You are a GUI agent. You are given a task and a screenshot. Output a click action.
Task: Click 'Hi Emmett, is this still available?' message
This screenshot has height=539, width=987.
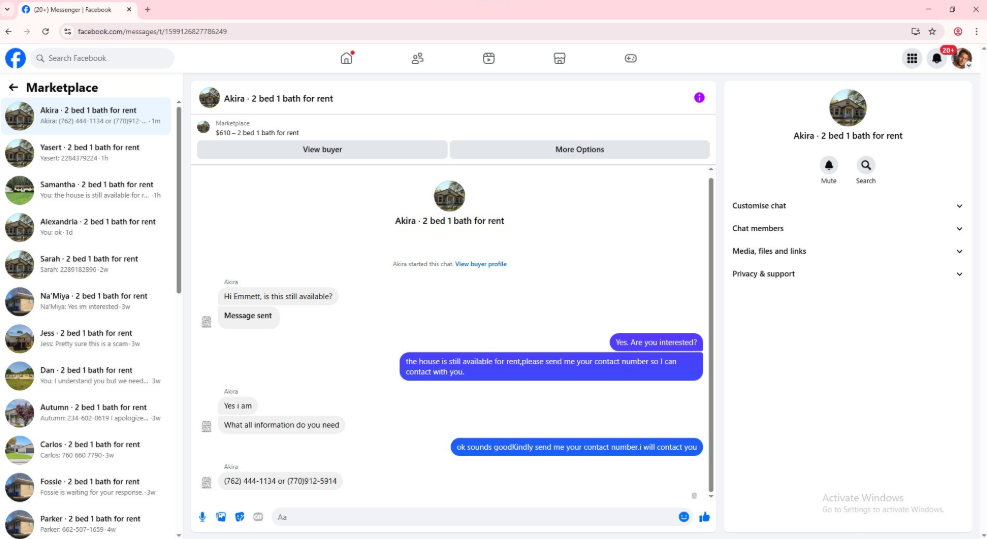[x=278, y=296]
